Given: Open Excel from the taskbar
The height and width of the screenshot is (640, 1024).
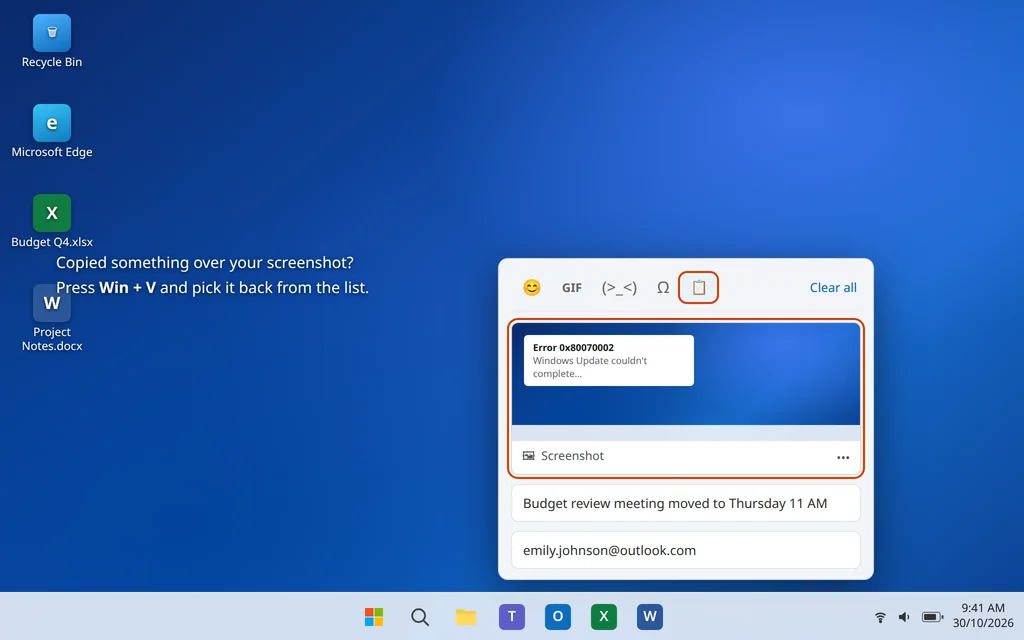Looking at the screenshot, I should click(x=603, y=616).
